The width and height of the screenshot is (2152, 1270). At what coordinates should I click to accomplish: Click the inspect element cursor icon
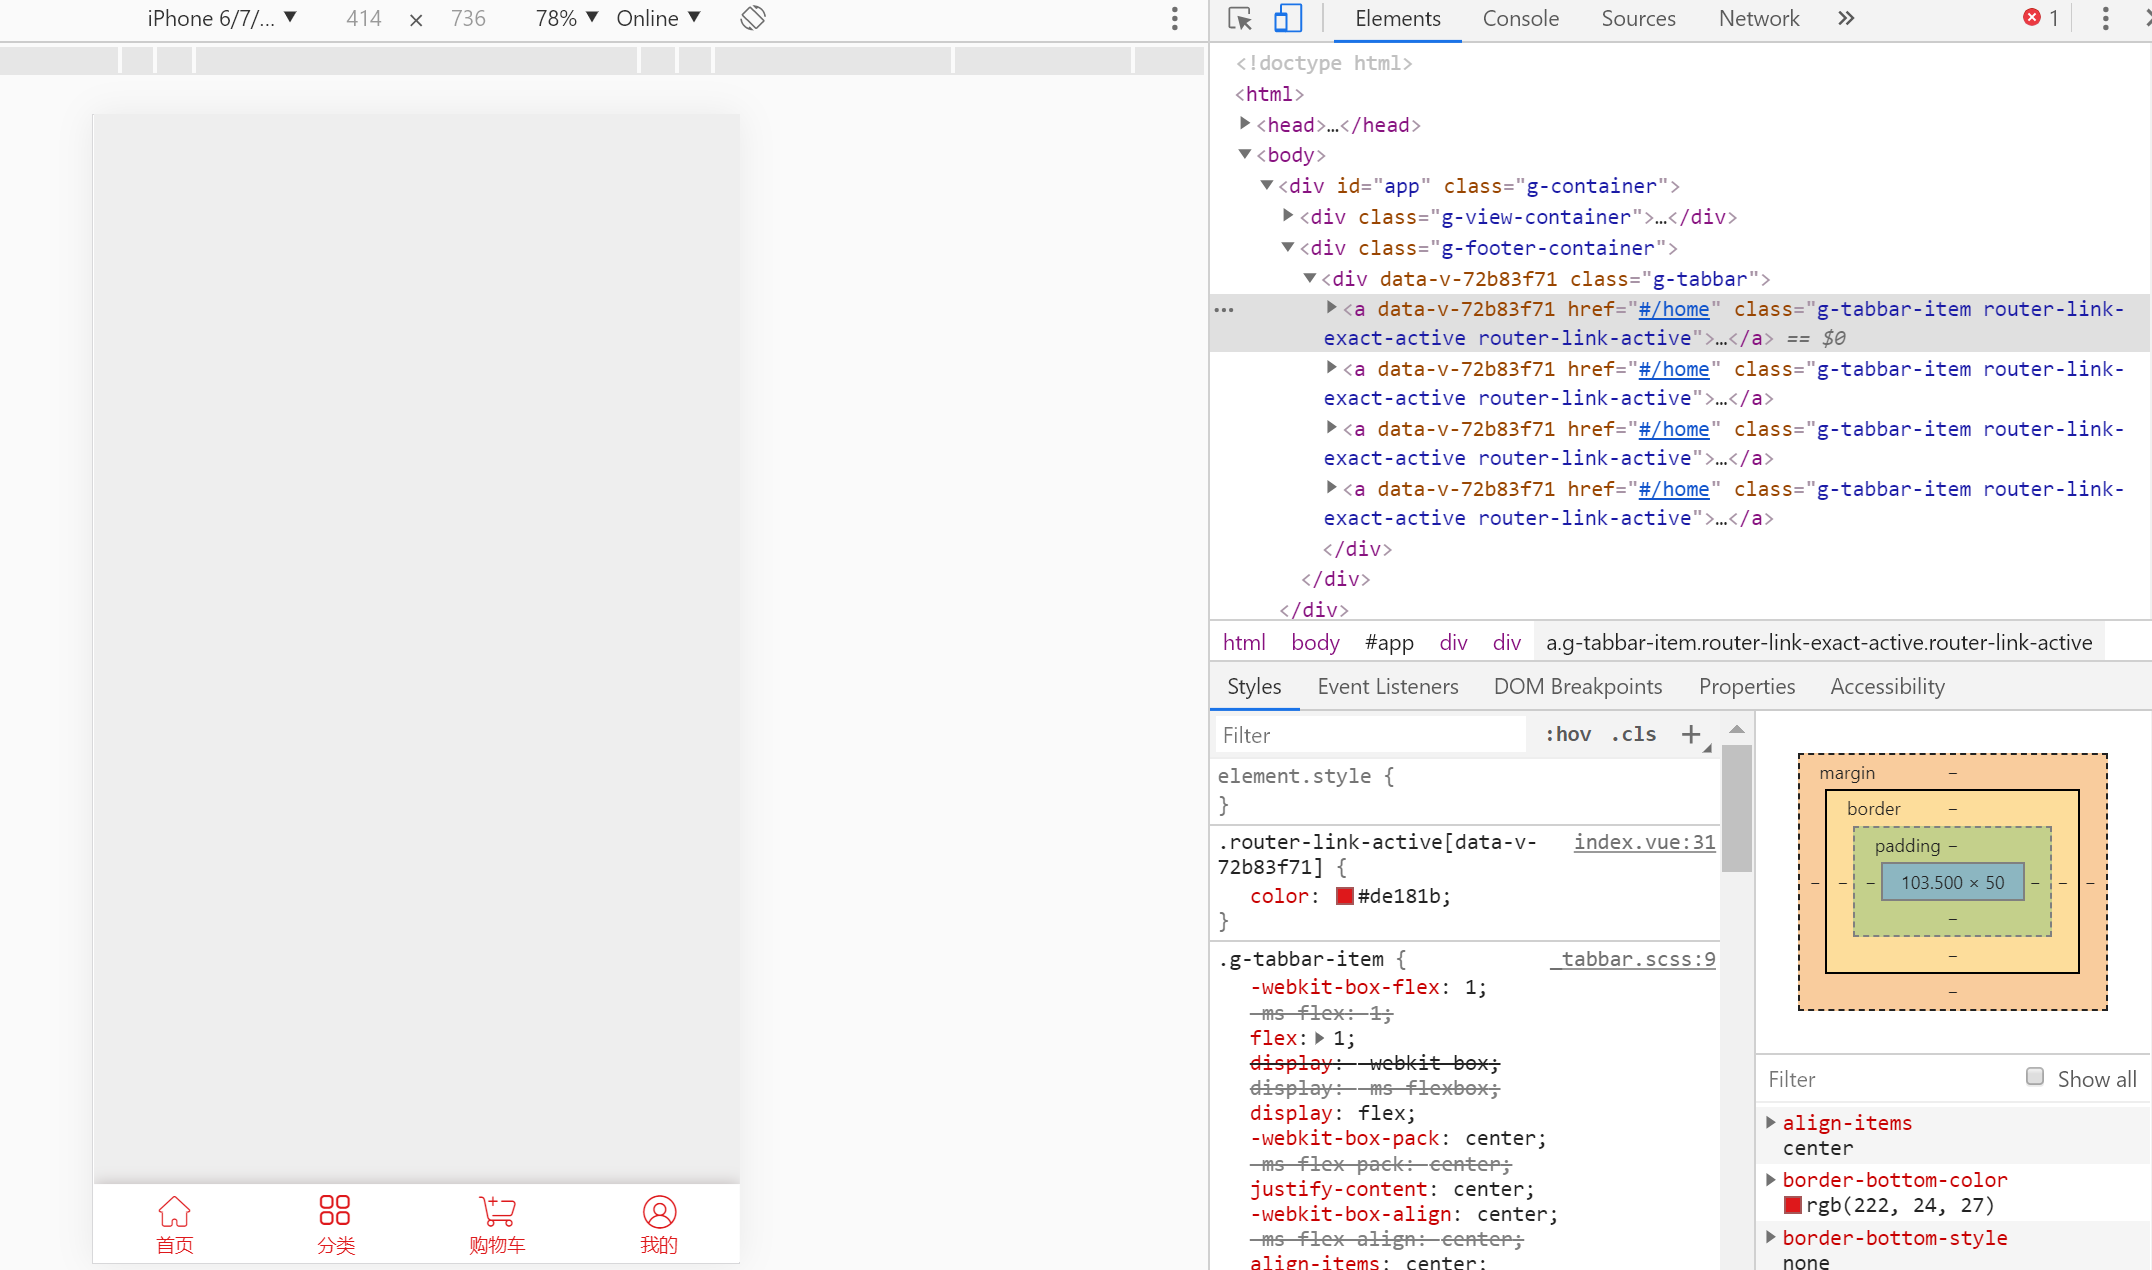1239,18
